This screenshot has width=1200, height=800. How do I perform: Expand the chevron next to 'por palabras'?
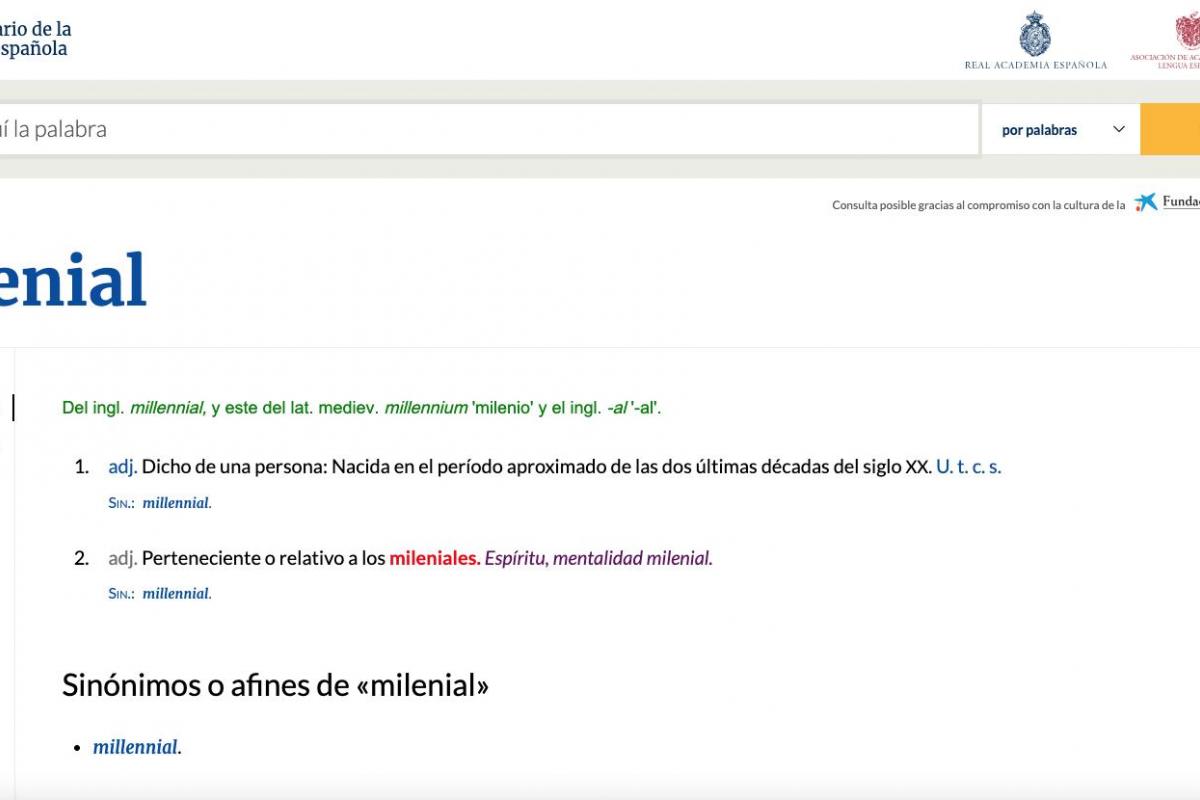tap(1119, 129)
